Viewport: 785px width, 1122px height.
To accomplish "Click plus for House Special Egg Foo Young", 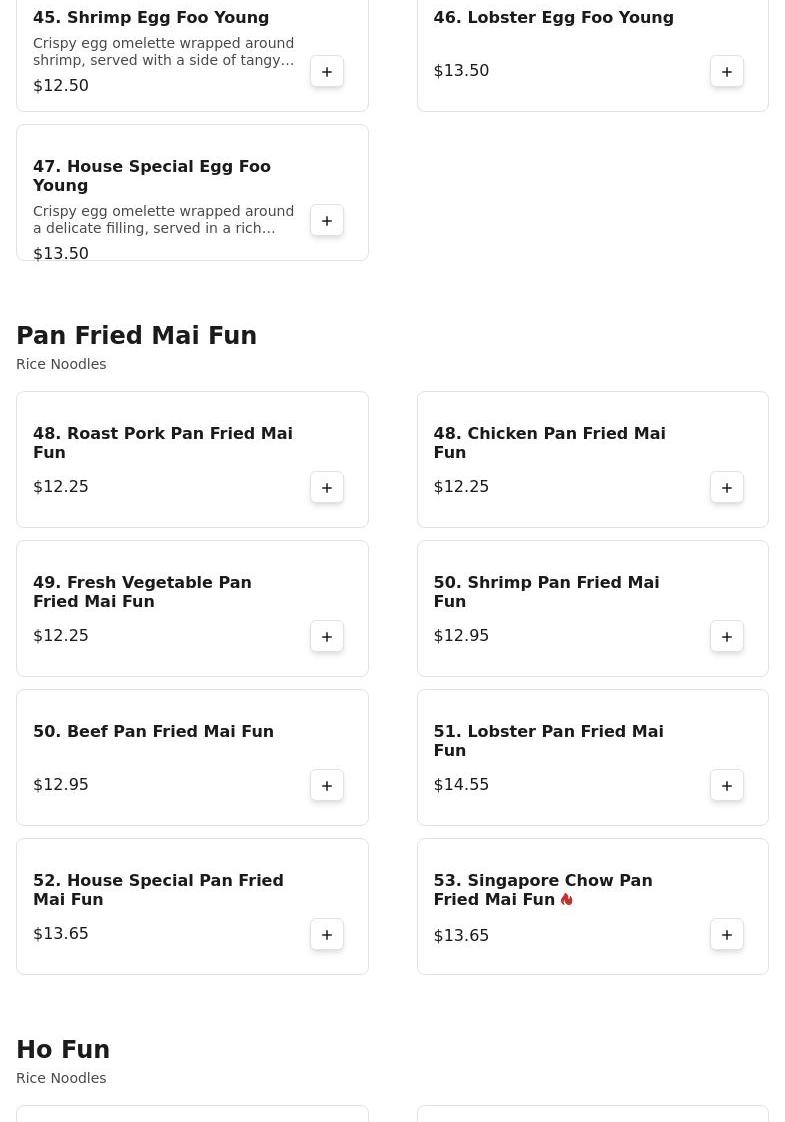I will pyautogui.click(x=327, y=221).
